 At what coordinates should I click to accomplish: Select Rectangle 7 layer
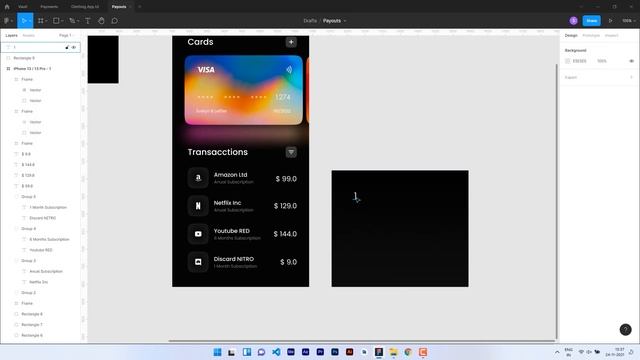pyautogui.click(x=32, y=324)
